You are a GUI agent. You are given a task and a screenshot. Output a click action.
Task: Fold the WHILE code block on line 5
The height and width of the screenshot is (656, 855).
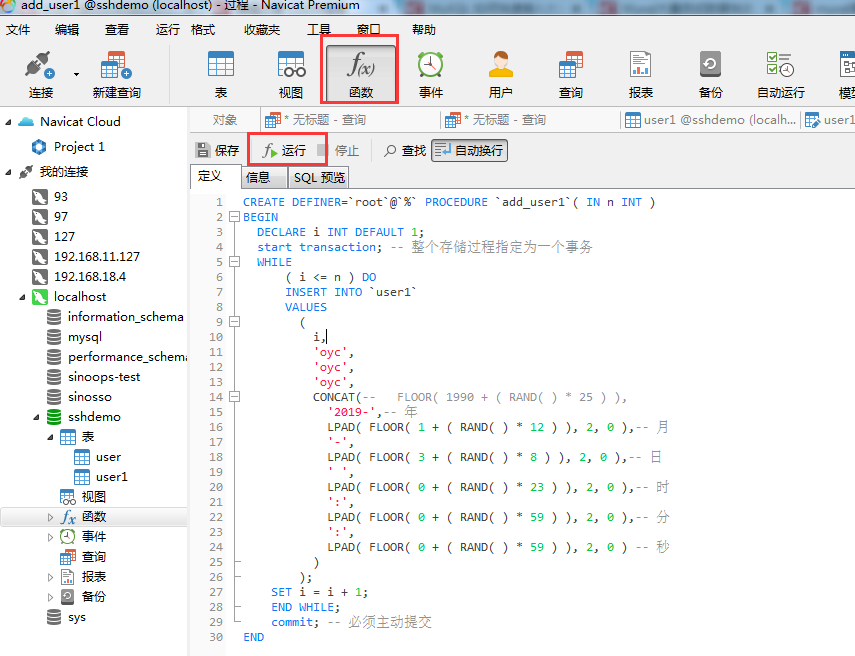coord(234,262)
